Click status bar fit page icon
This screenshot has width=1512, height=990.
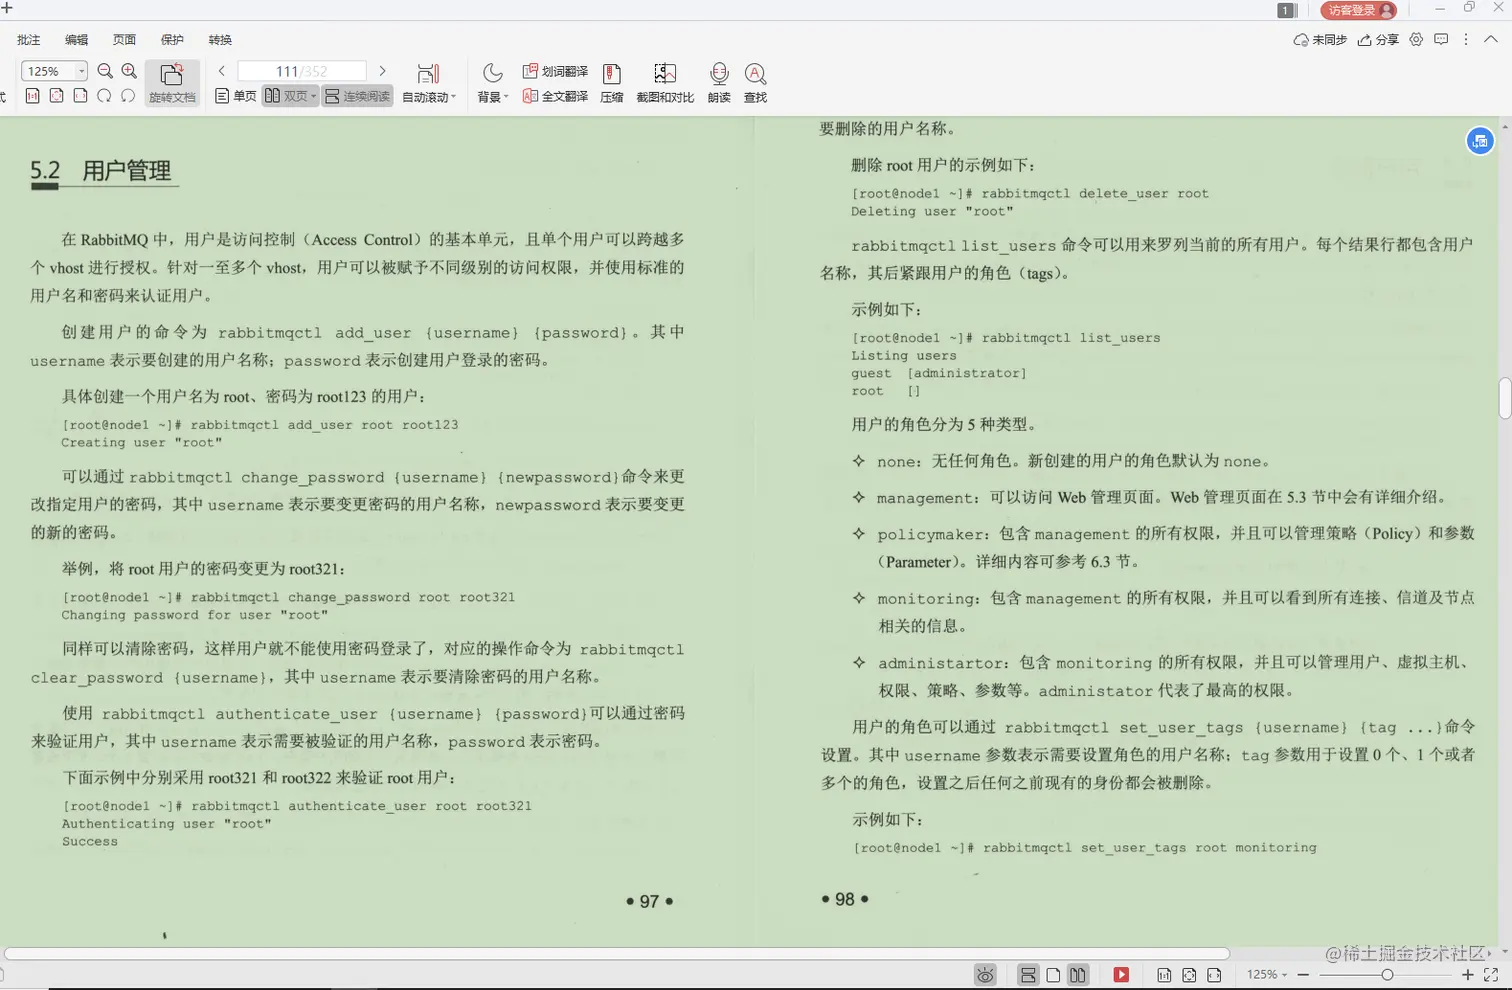(1189, 975)
